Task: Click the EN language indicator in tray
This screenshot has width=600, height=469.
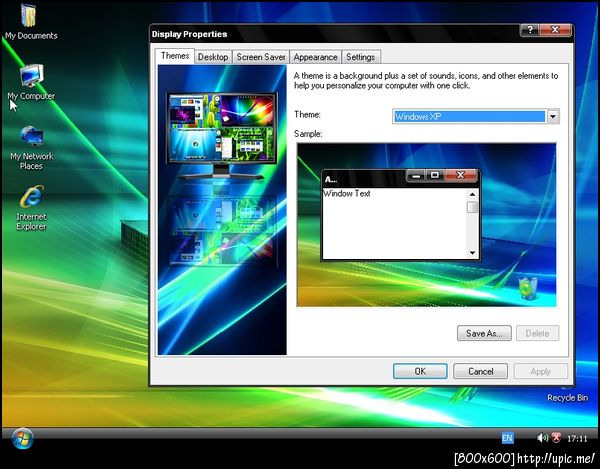Action: [x=507, y=438]
